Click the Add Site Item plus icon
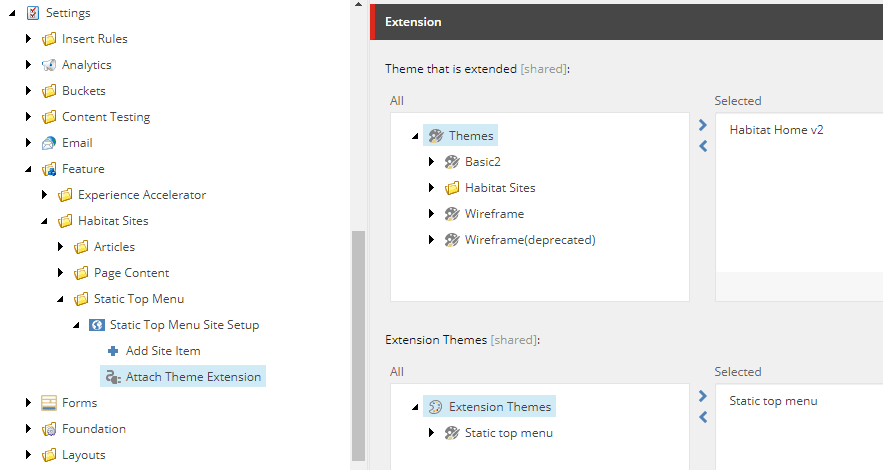Viewport: 883px width, 470px height. 113,351
